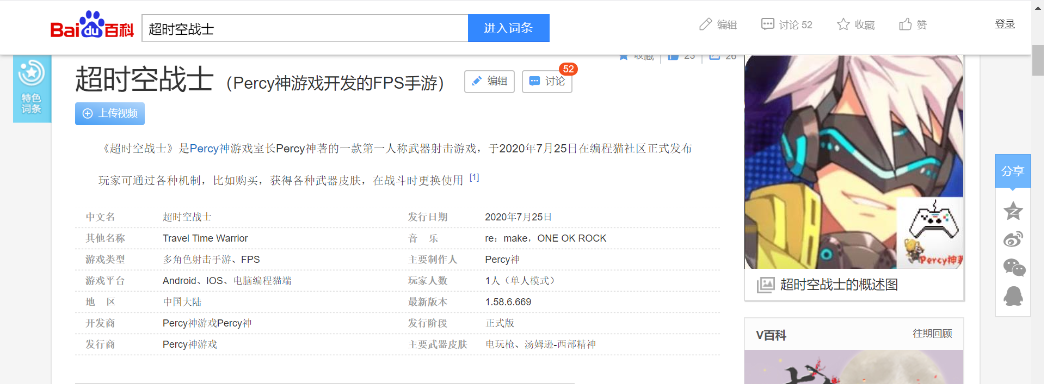The width and height of the screenshot is (1044, 384).
Task: Click the pencil 编辑 icon in top header
Action: tap(706, 25)
